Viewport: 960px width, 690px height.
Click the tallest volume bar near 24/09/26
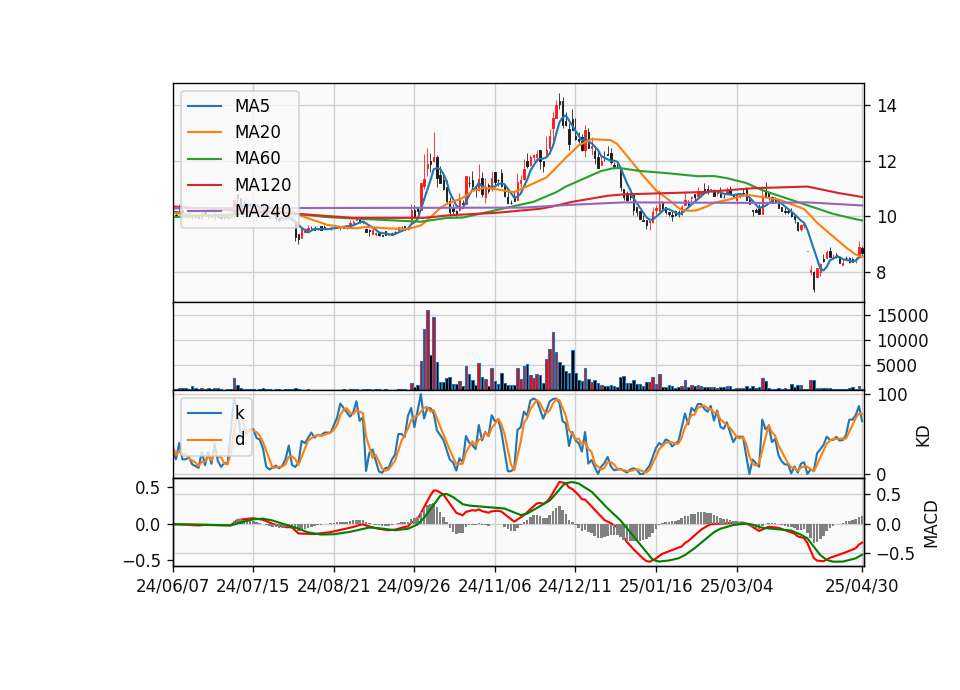coord(428,350)
